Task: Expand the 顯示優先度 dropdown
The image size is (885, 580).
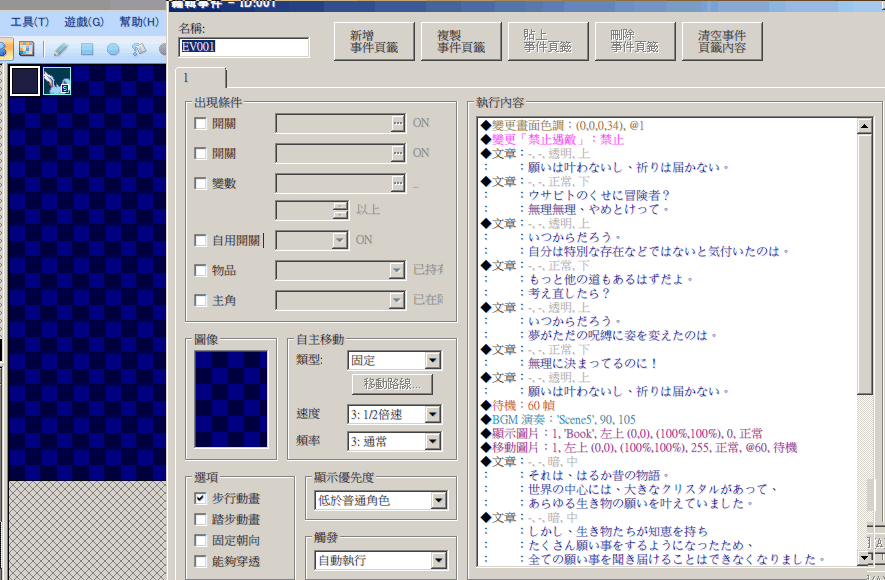Action: [x=381, y=500]
